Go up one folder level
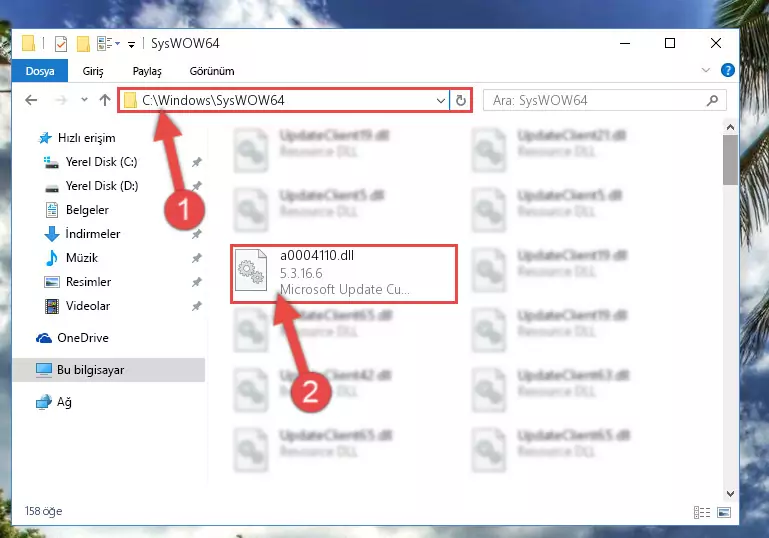 pyautogui.click(x=104, y=100)
